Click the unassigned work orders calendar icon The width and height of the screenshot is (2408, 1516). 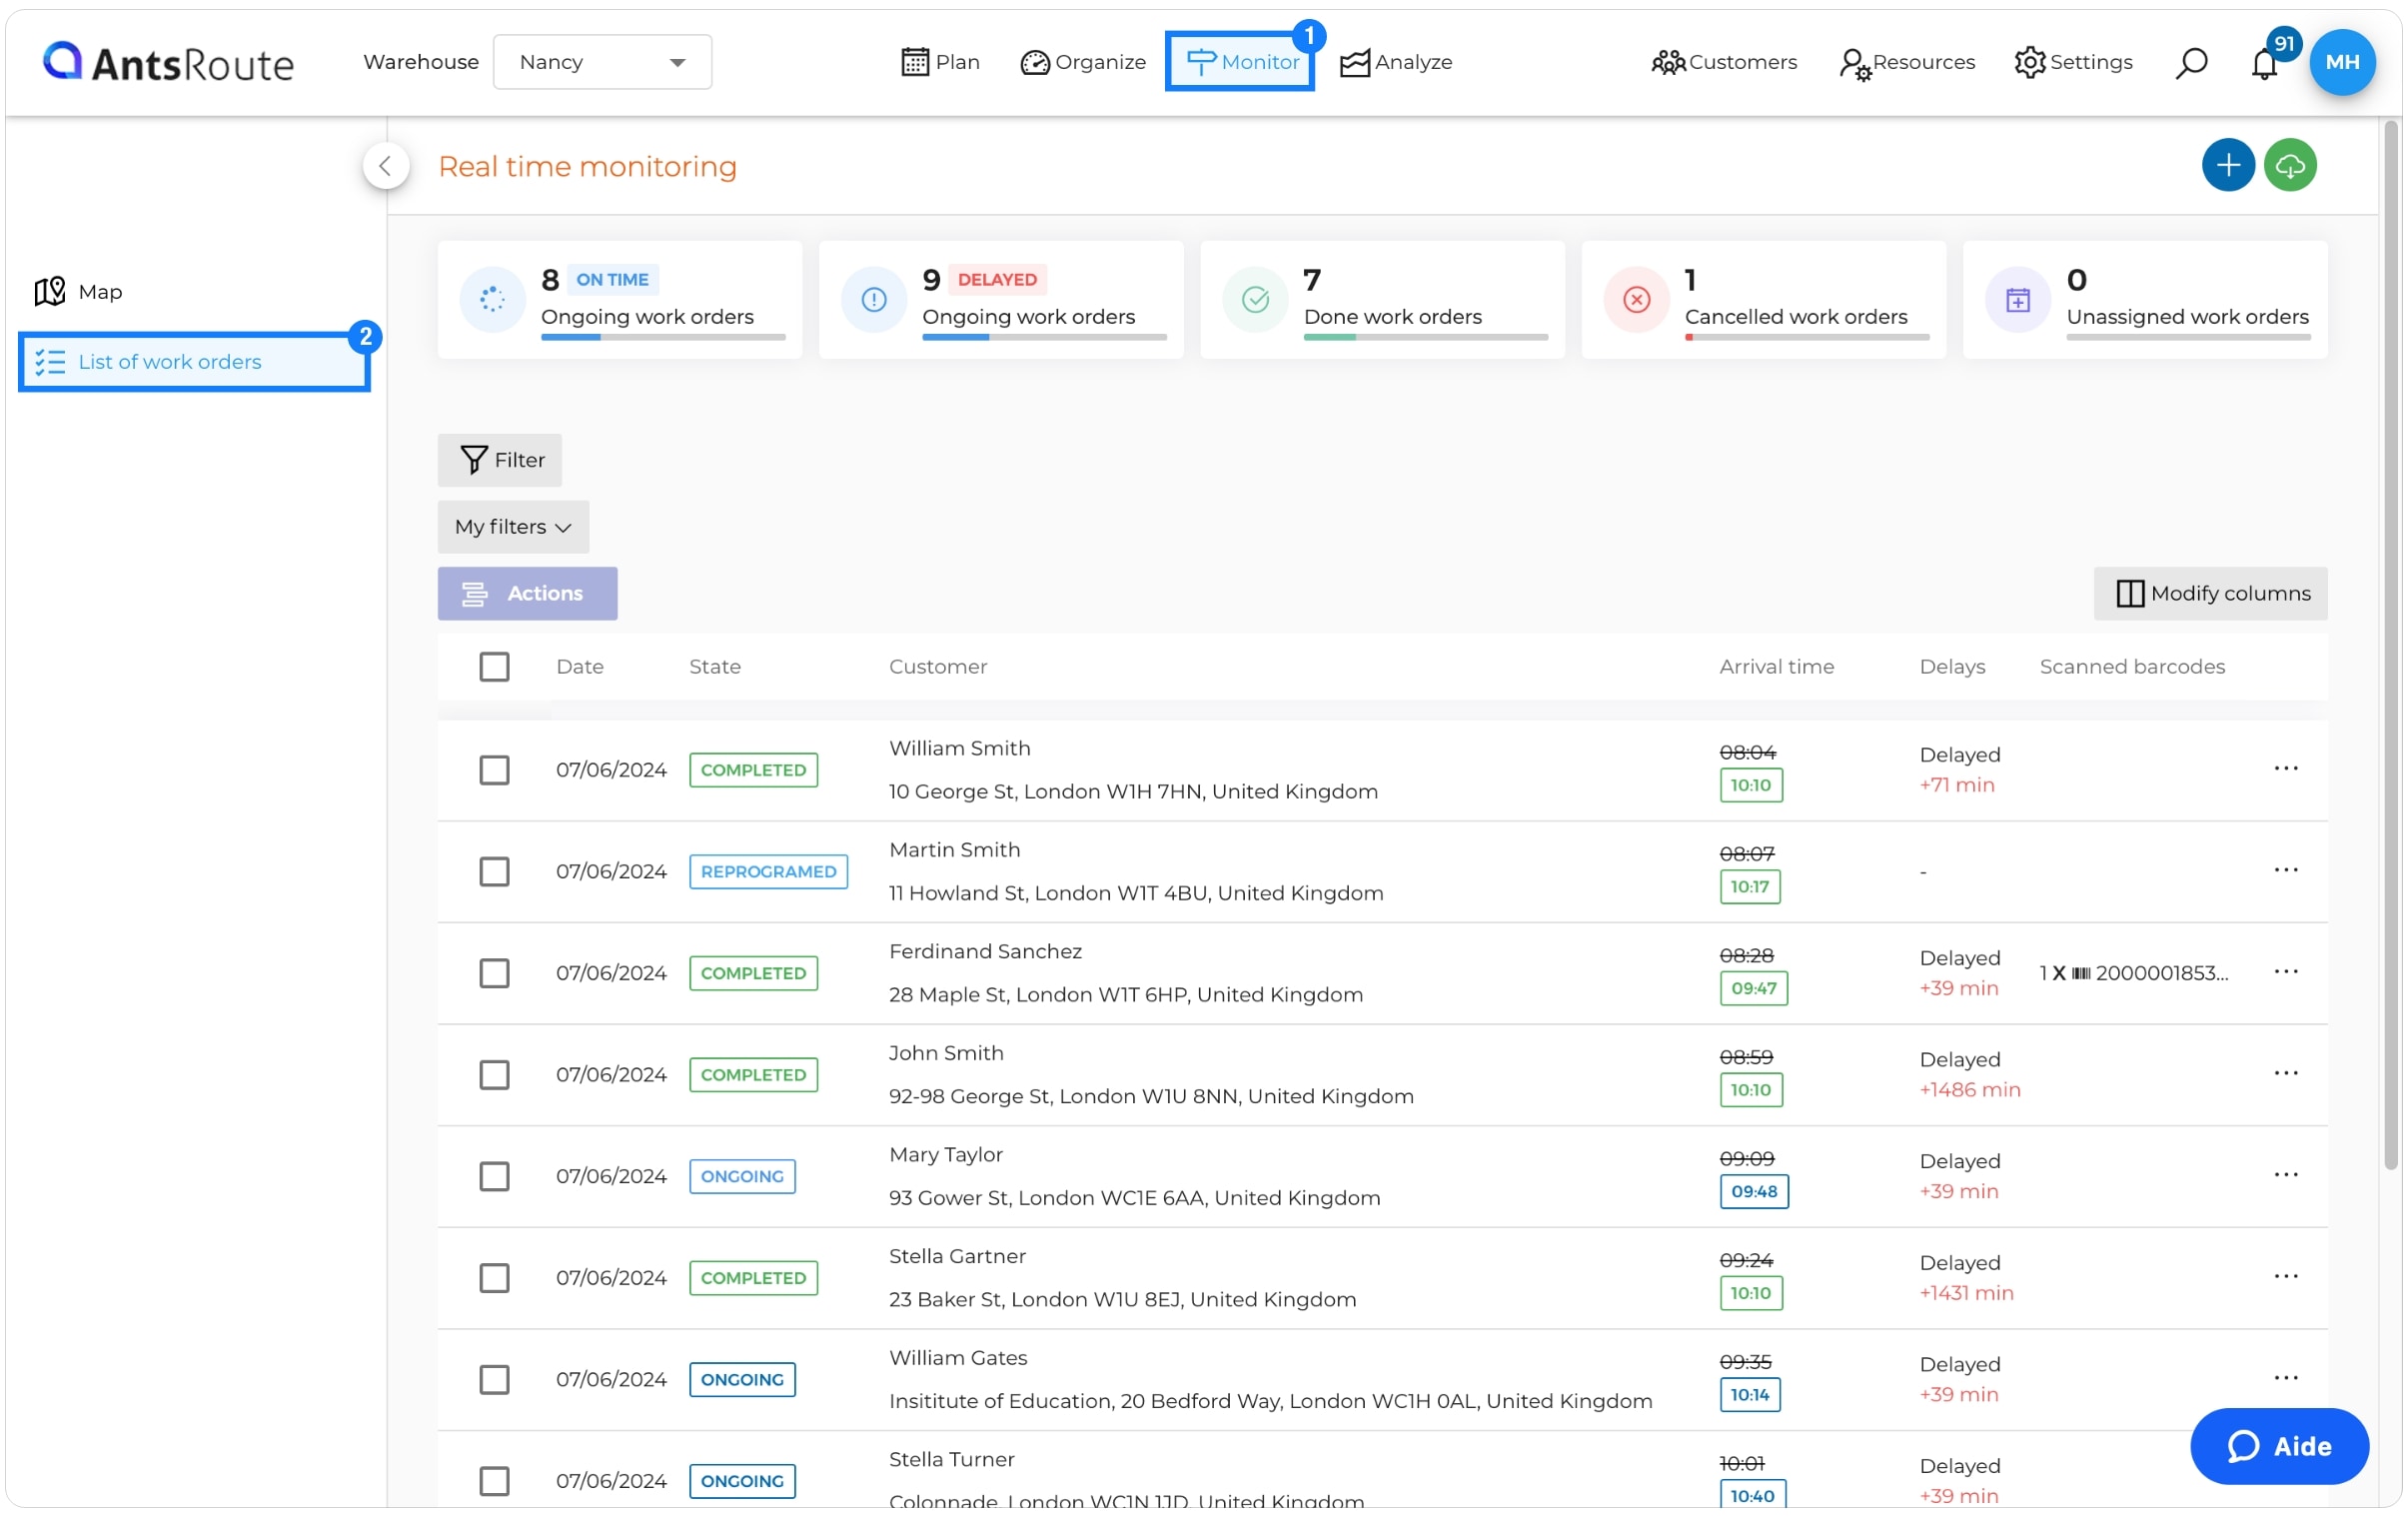(x=2017, y=299)
